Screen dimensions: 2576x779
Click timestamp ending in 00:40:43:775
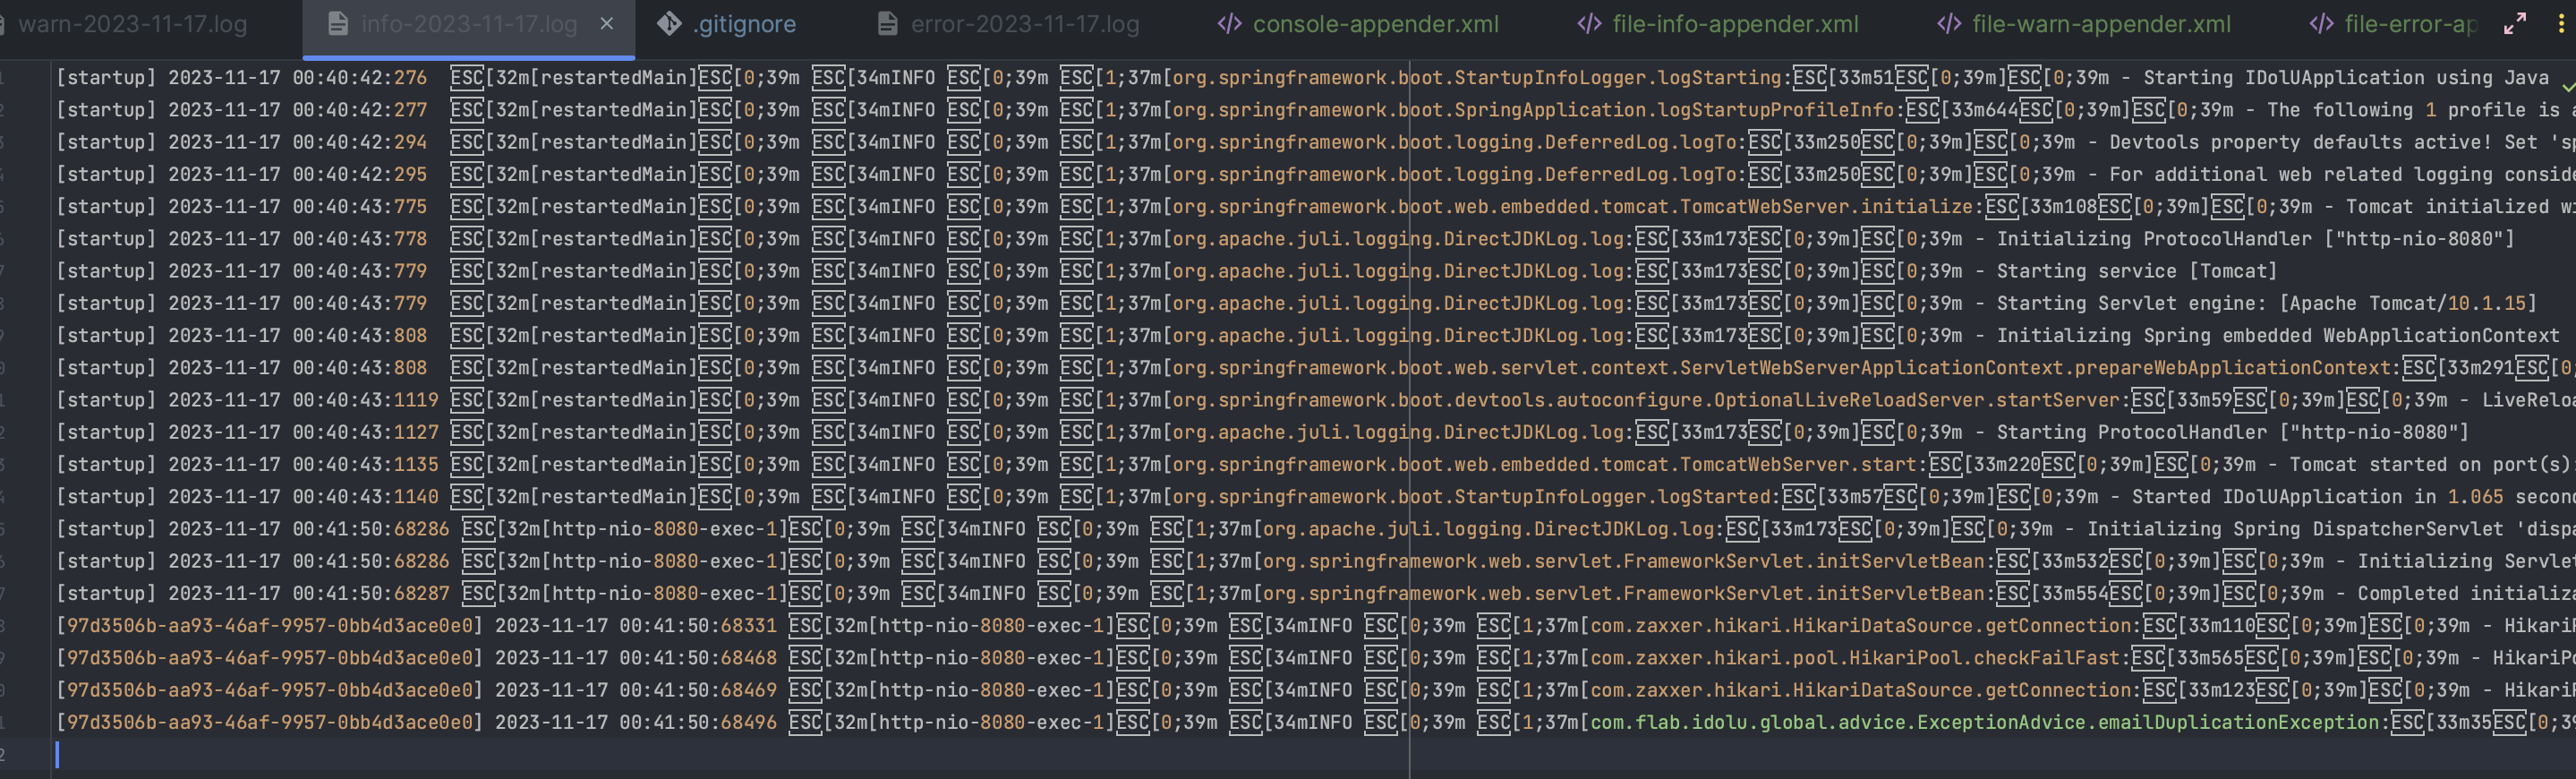pos(297,206)
